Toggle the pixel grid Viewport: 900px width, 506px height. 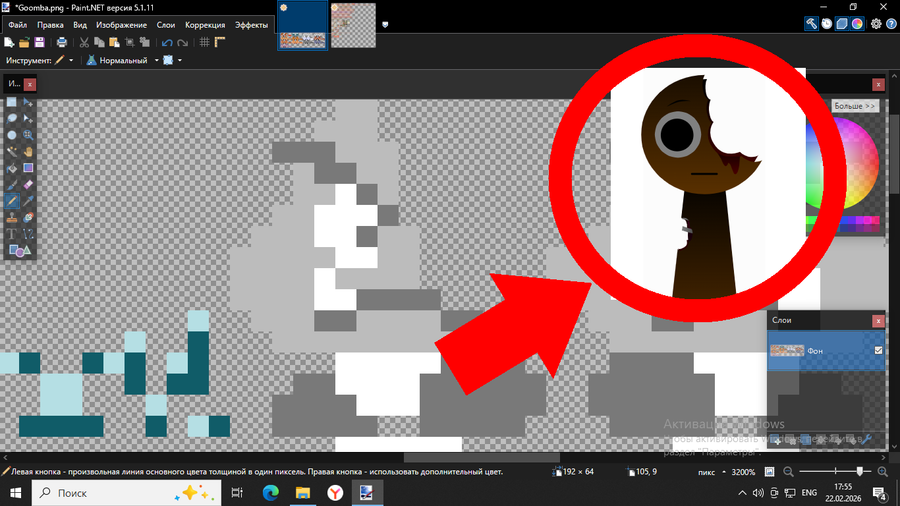pos(204,42)
